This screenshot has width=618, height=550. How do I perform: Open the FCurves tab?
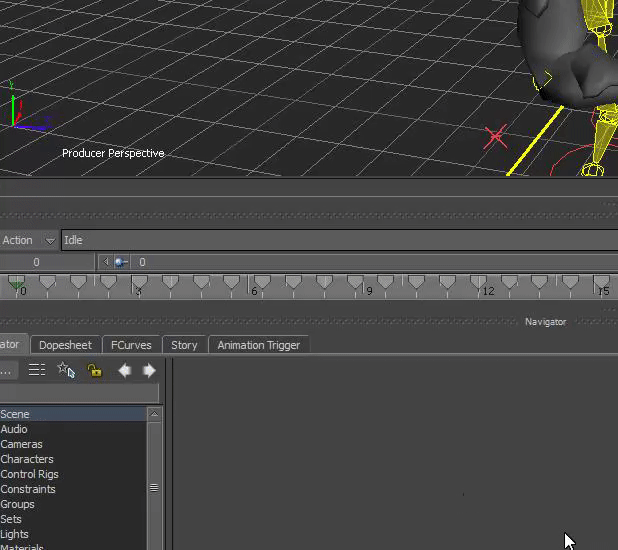pyautogui.click(x=131, y=345)
